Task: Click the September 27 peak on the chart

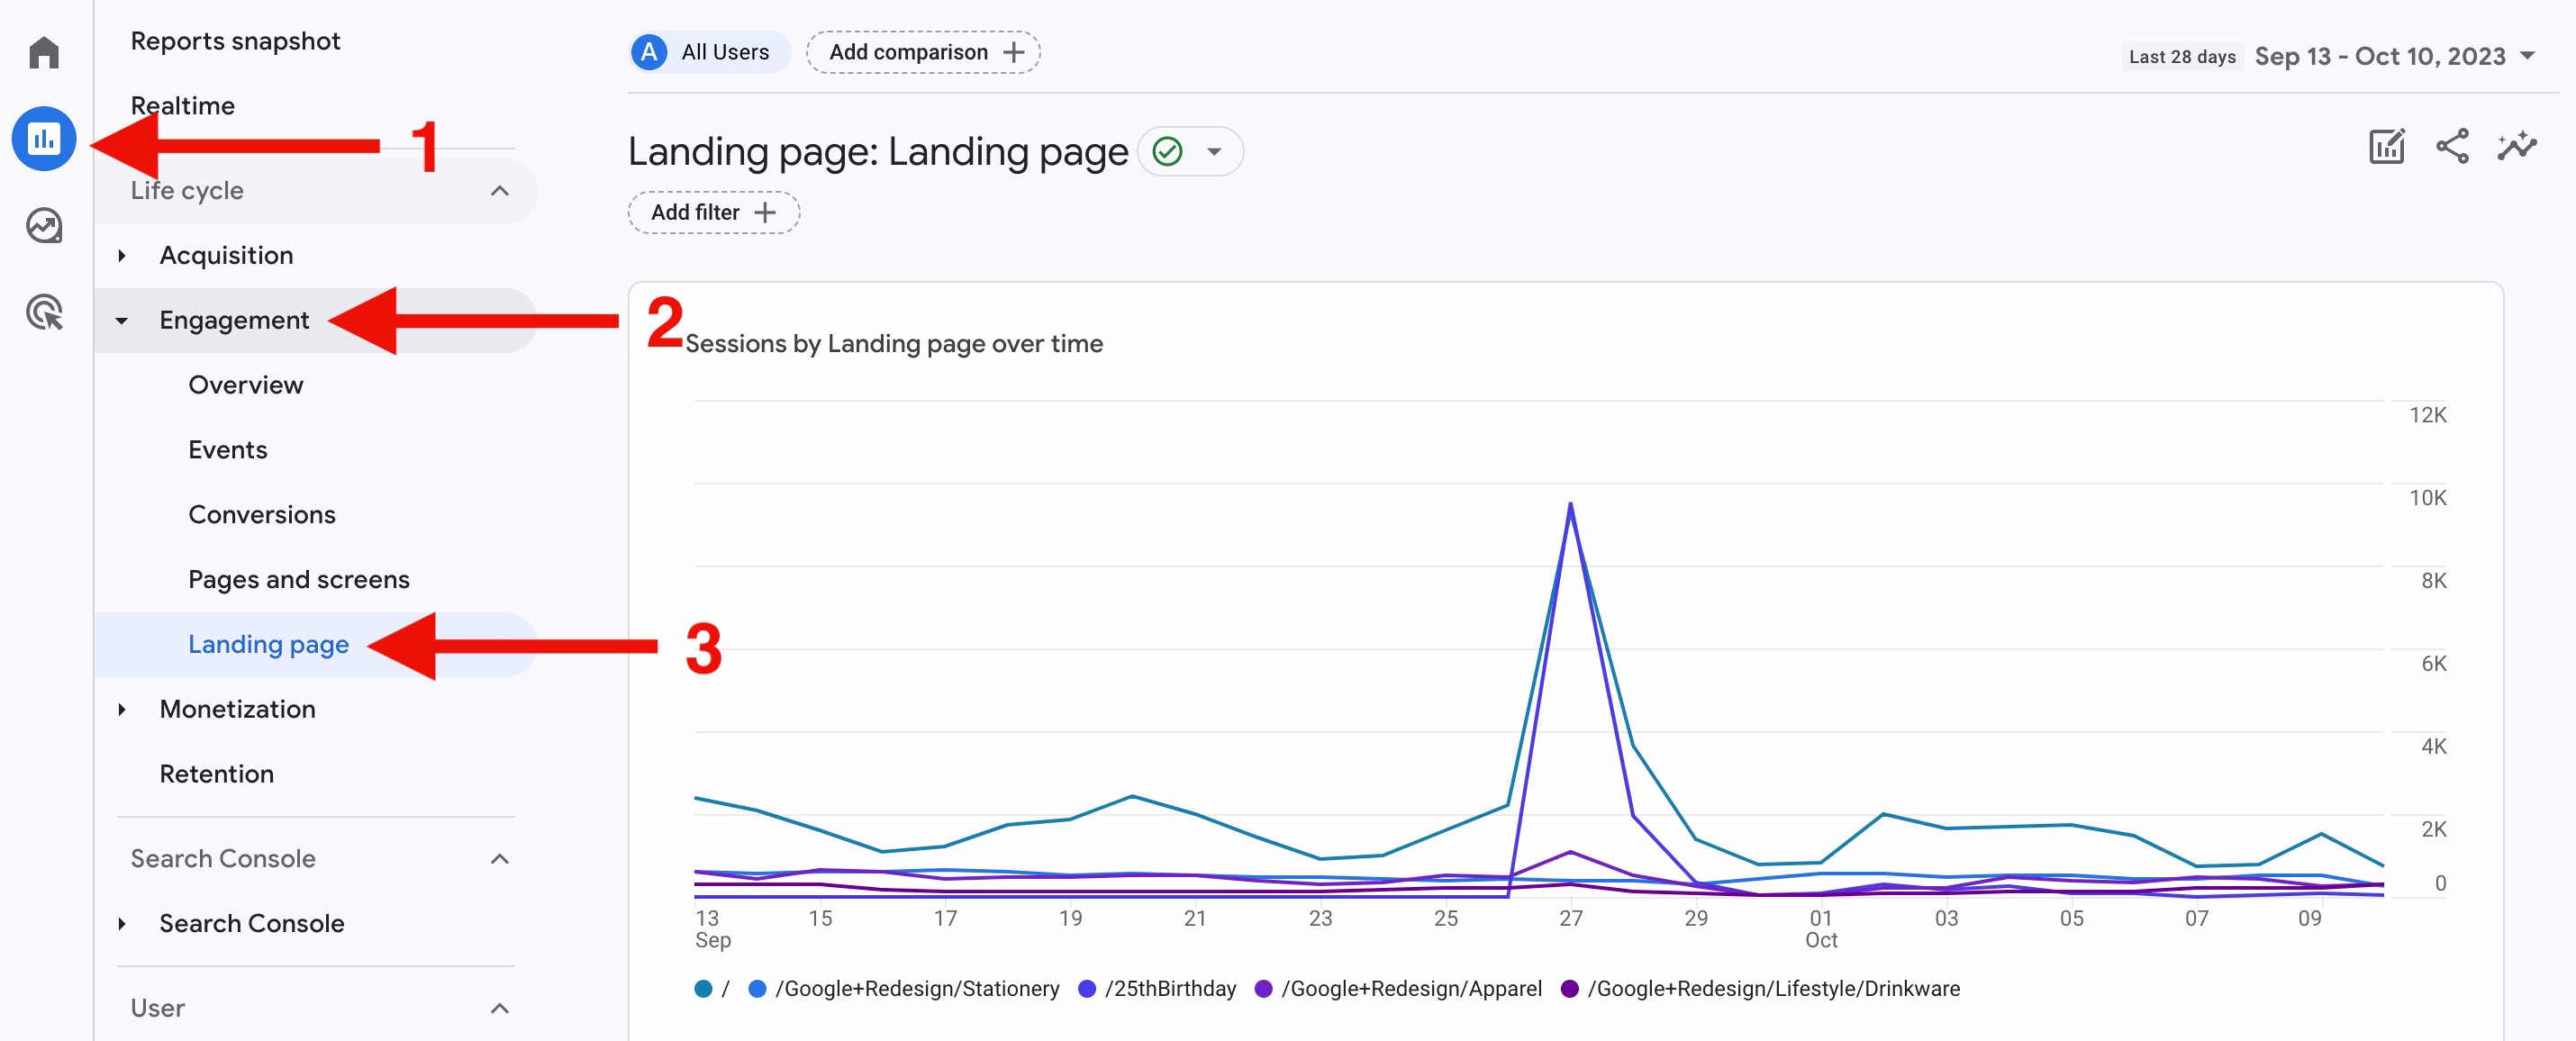Action: [x=1570, y=506]
